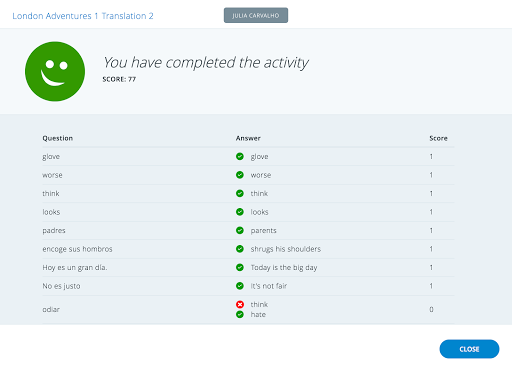Click the score 0 in the odiar row

click(431, 309)
